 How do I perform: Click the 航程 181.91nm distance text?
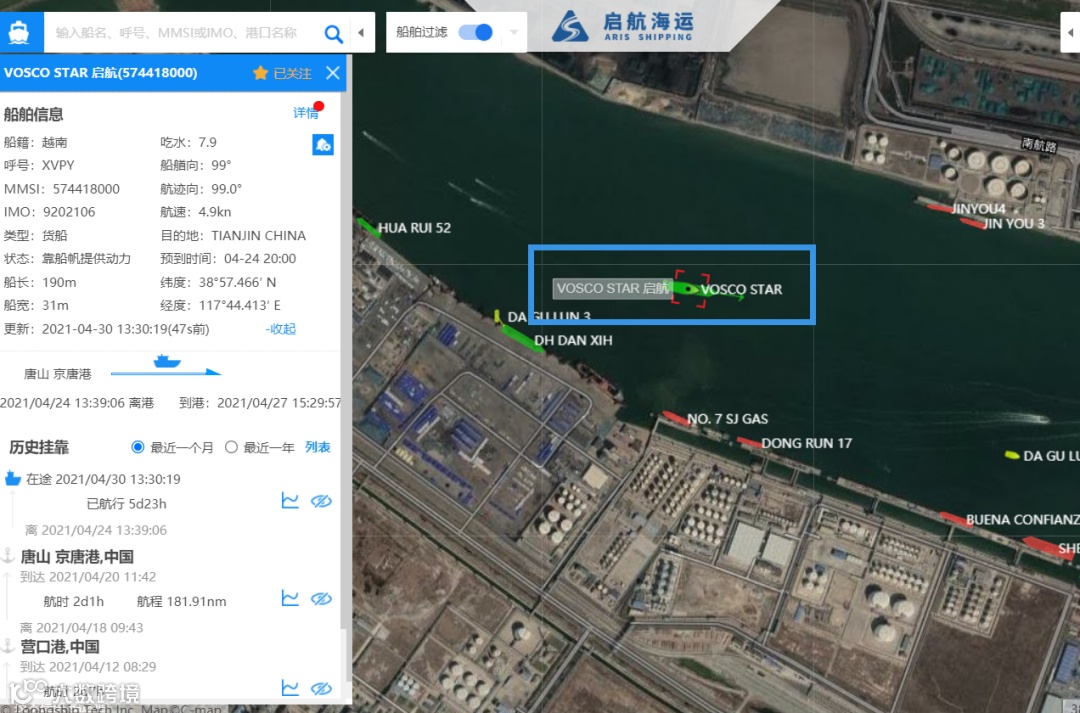point(182,601)
